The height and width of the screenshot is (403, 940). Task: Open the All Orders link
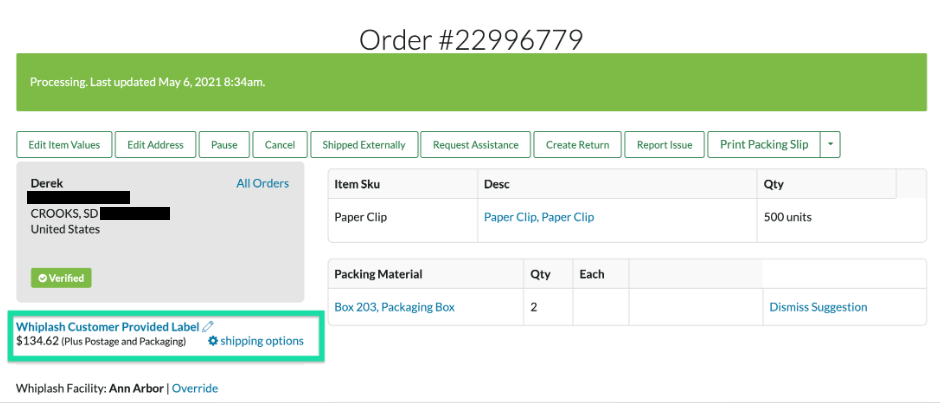pos(263,184)
